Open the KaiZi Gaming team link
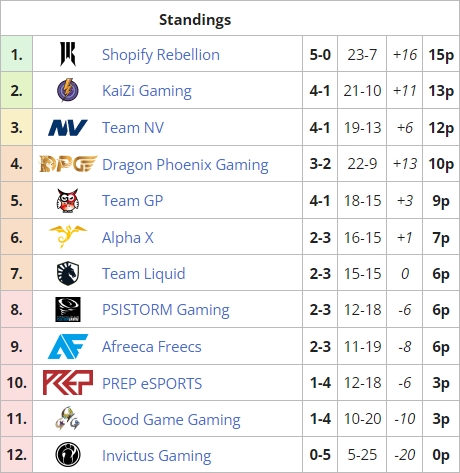The image size is (460, 473). 147,91
